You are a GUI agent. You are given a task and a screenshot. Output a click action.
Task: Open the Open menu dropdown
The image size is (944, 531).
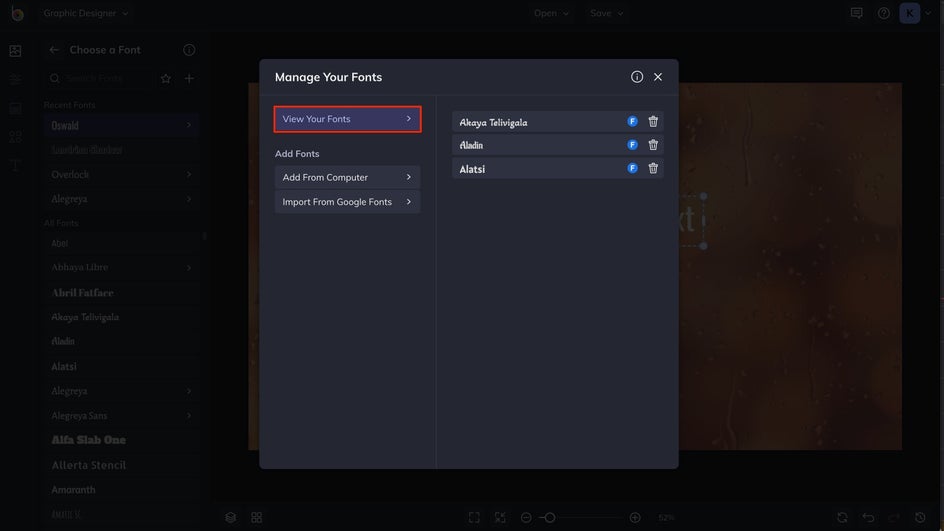point(551,13)
